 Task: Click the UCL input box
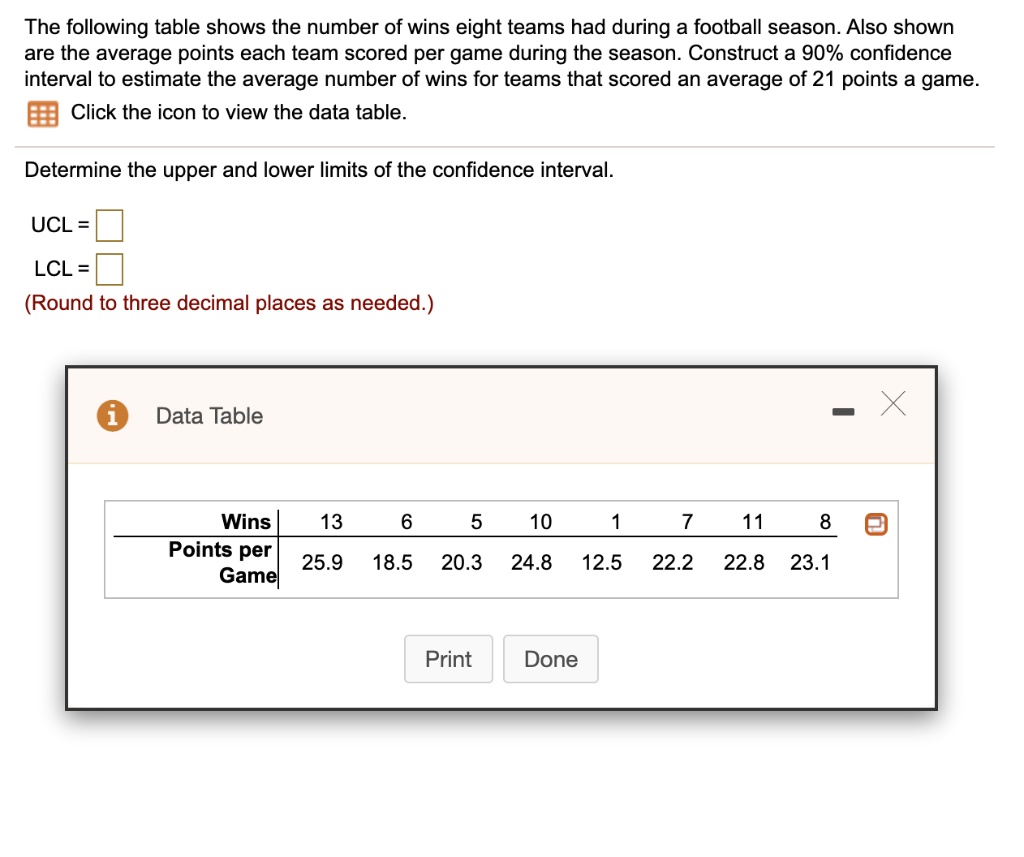pyautogui.click(x=109, y=225)
